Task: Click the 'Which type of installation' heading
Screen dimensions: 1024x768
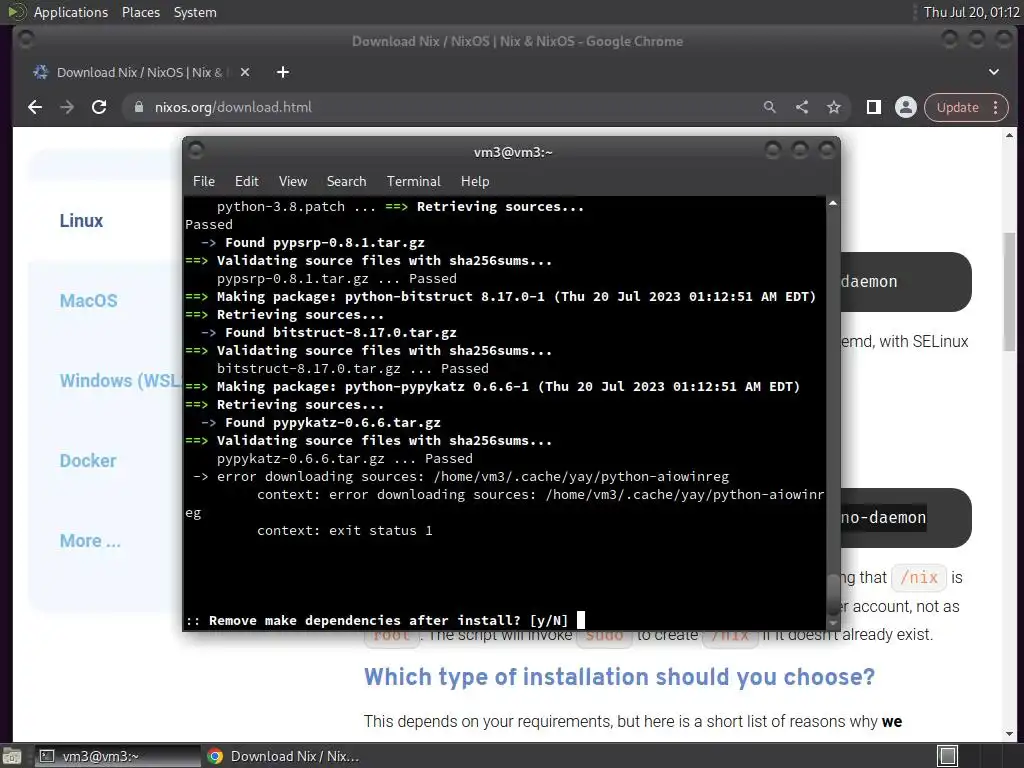Action: click(x=619, y=677)
